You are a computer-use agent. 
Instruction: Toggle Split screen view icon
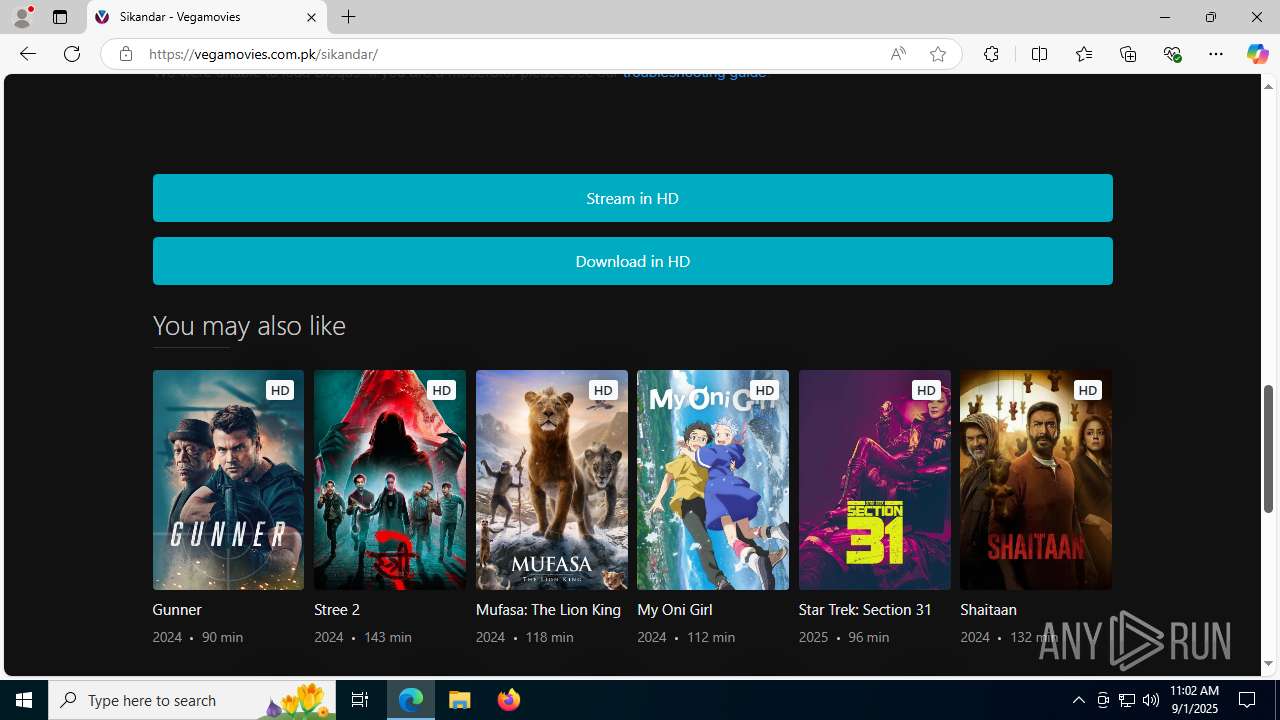pos(1039,54)
